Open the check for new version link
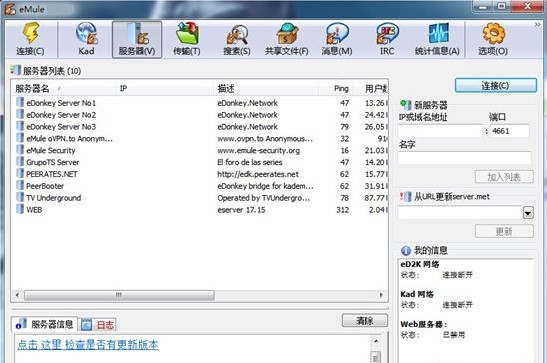 coord(88,345)
